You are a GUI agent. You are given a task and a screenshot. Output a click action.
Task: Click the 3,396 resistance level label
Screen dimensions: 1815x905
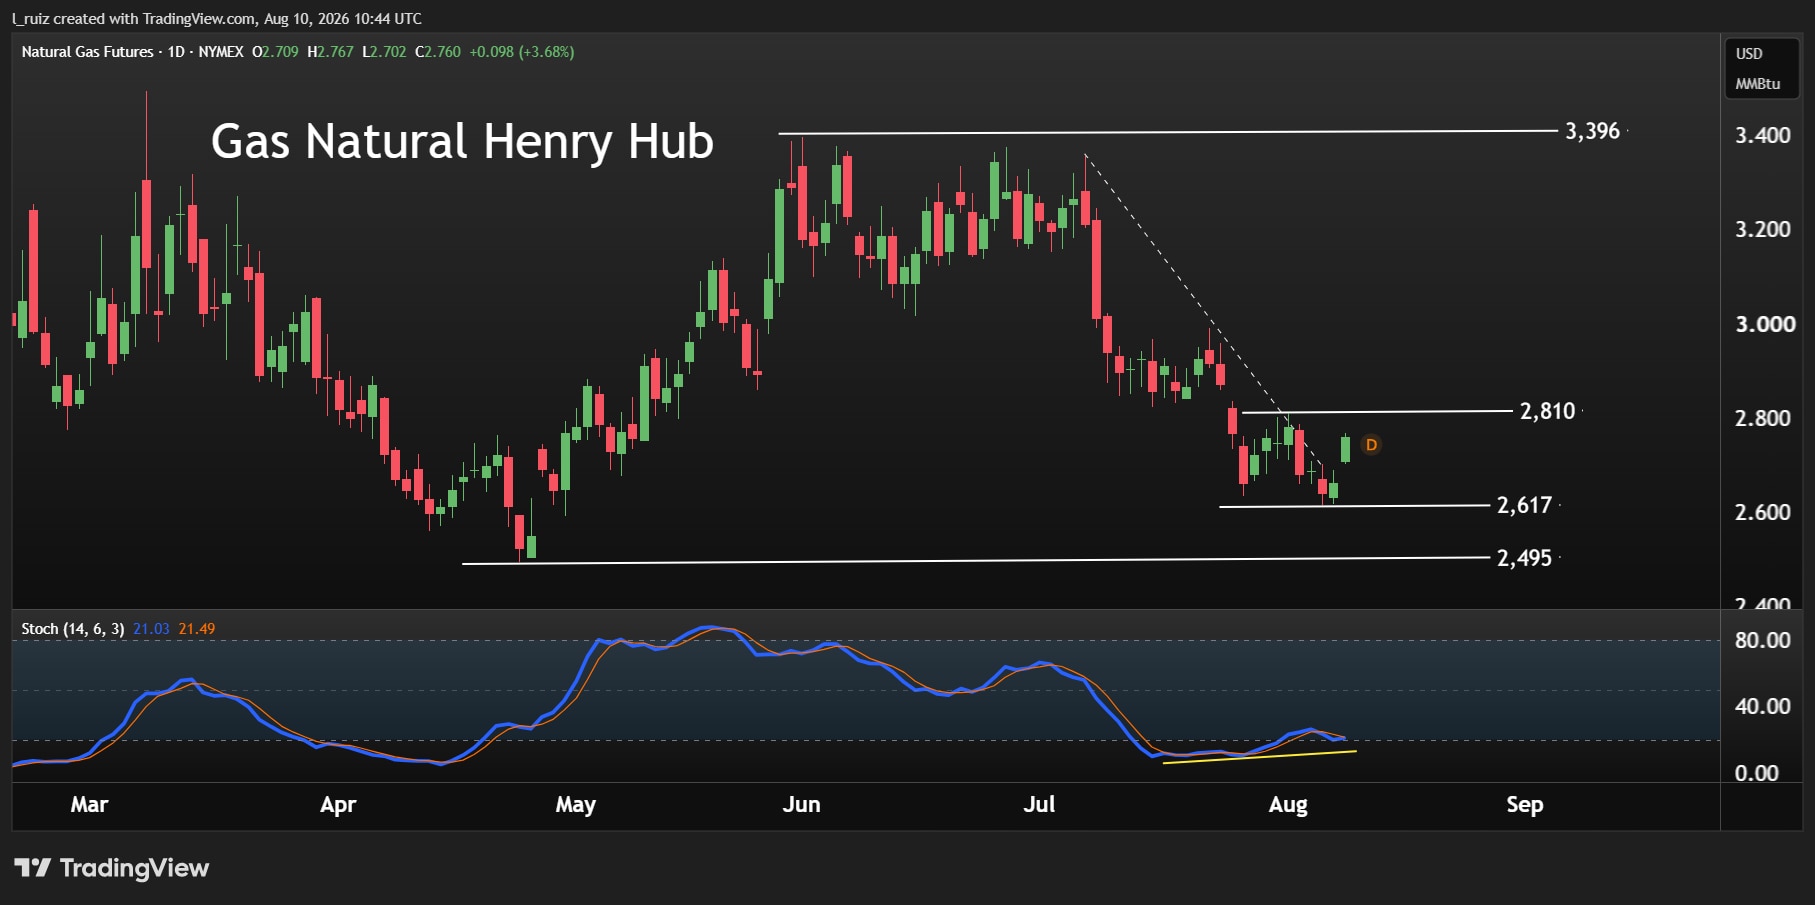1592,131
